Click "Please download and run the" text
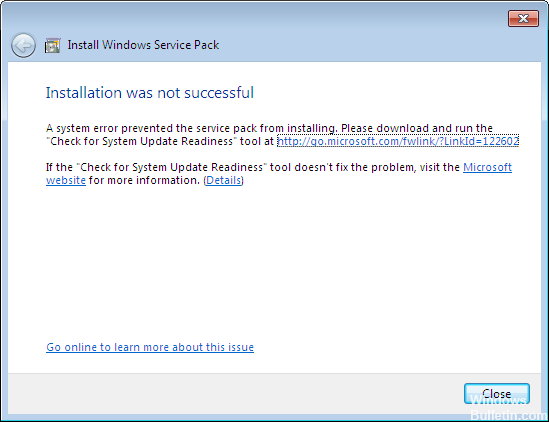The width and height of the screenshot is (549, 422). [417, 128]
